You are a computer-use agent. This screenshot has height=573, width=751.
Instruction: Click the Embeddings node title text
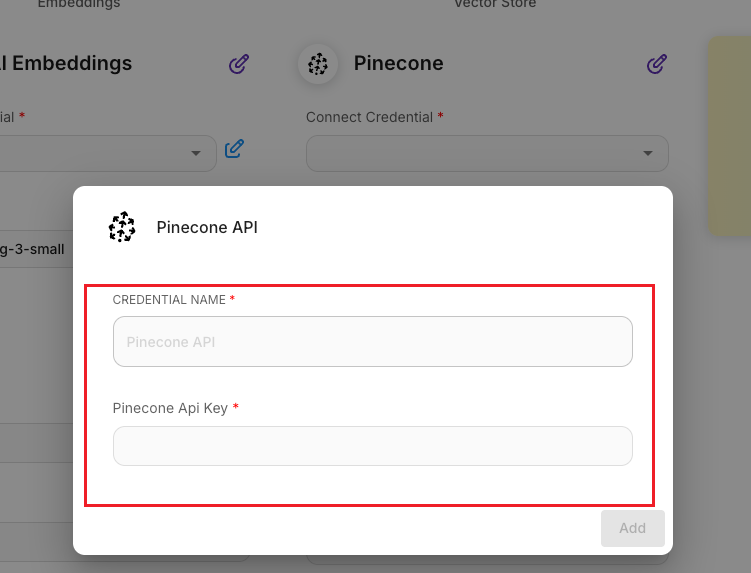[66, 64]
